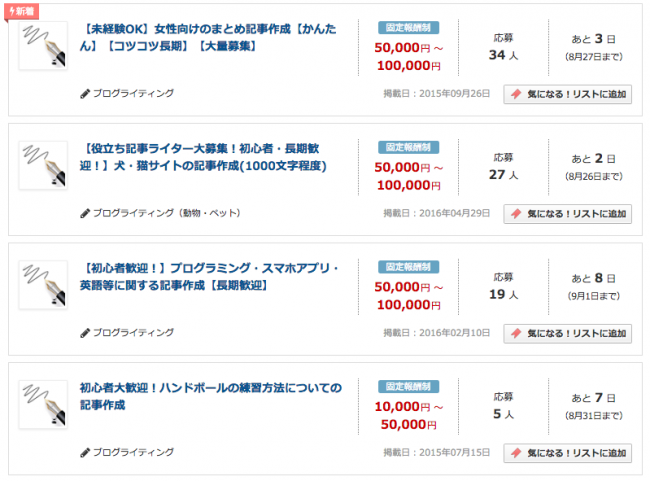
Task: Click the 固定報酬制 tag on the ハンドボール listing
Action: pyautogui.click(x=409, y=386)
